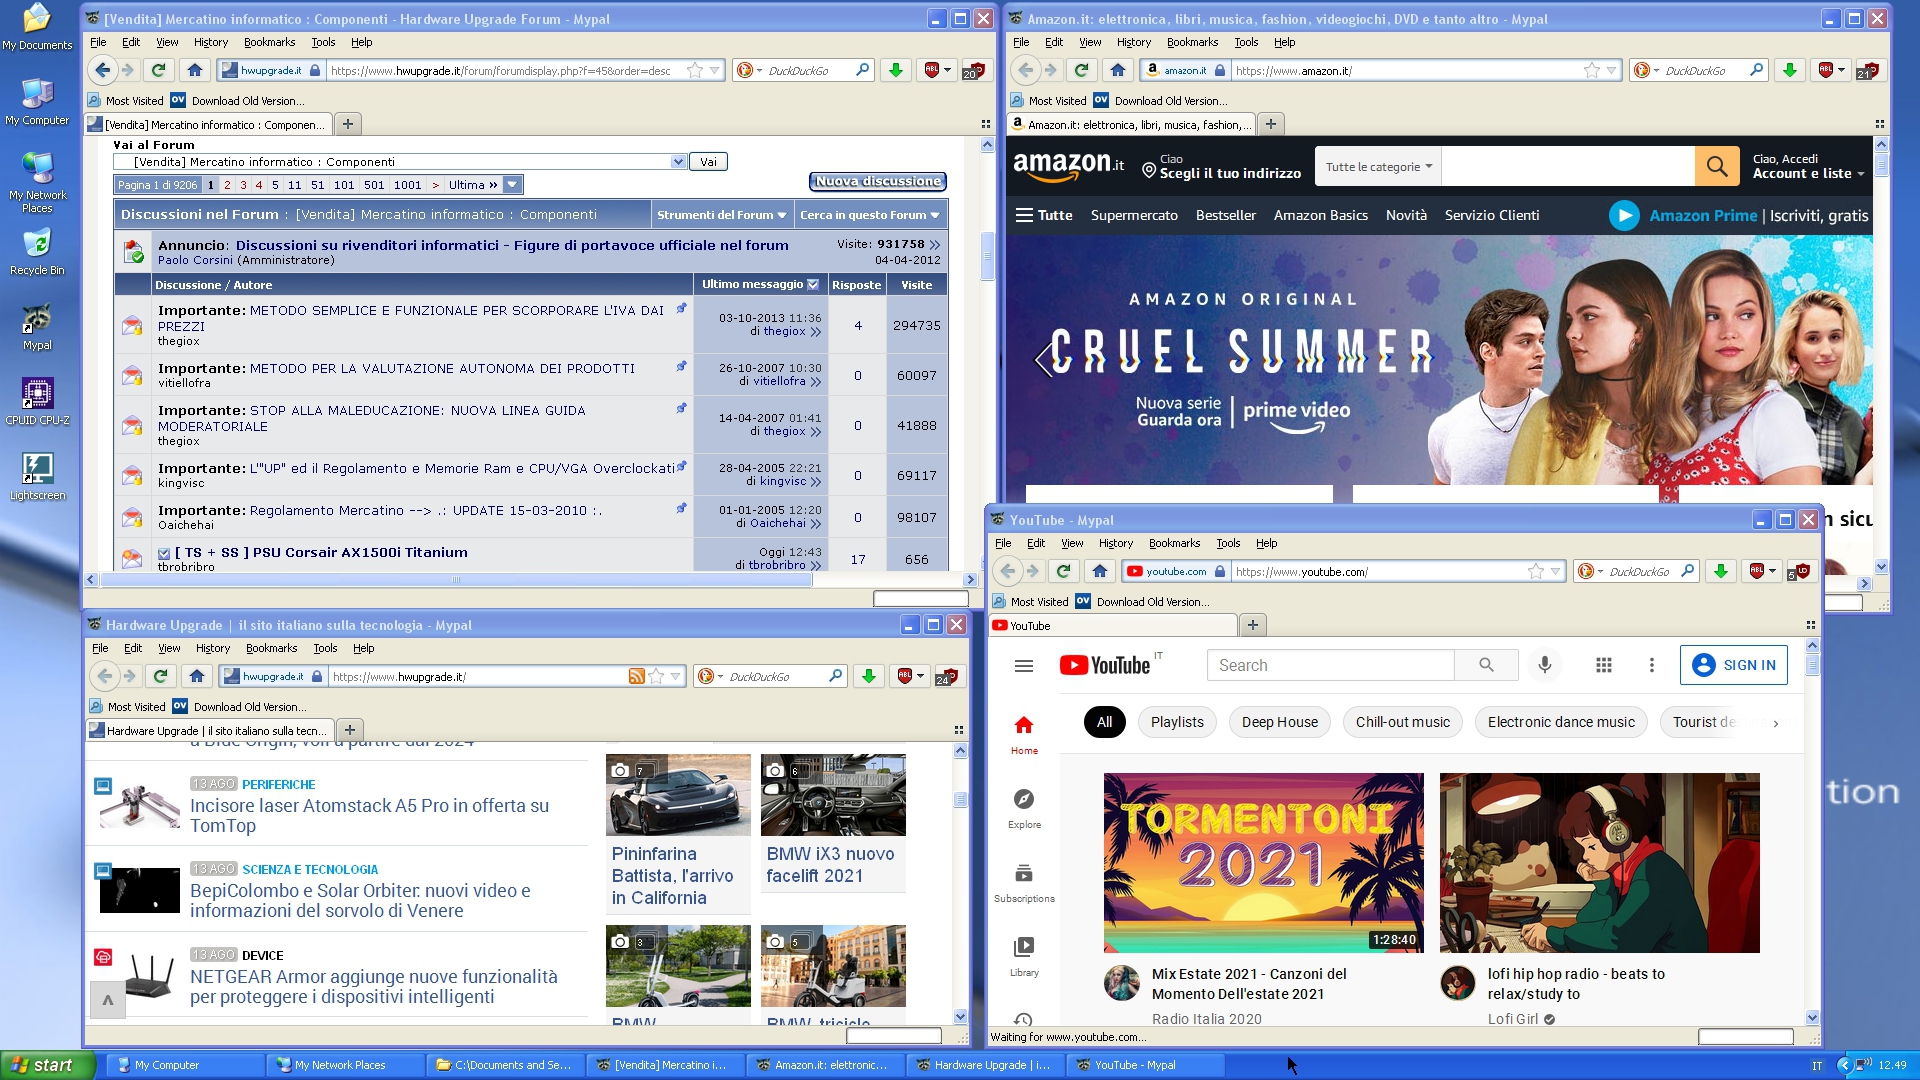Open Tutte le categorie dropdown on Amazon
This screenshot has width=1920, height=1080.
1379,167
